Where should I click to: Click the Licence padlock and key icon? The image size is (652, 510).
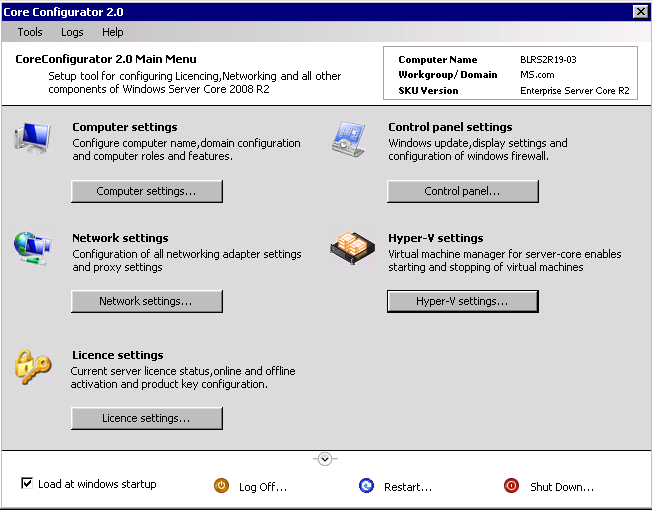pyautogui.click(x=33, y=367)
